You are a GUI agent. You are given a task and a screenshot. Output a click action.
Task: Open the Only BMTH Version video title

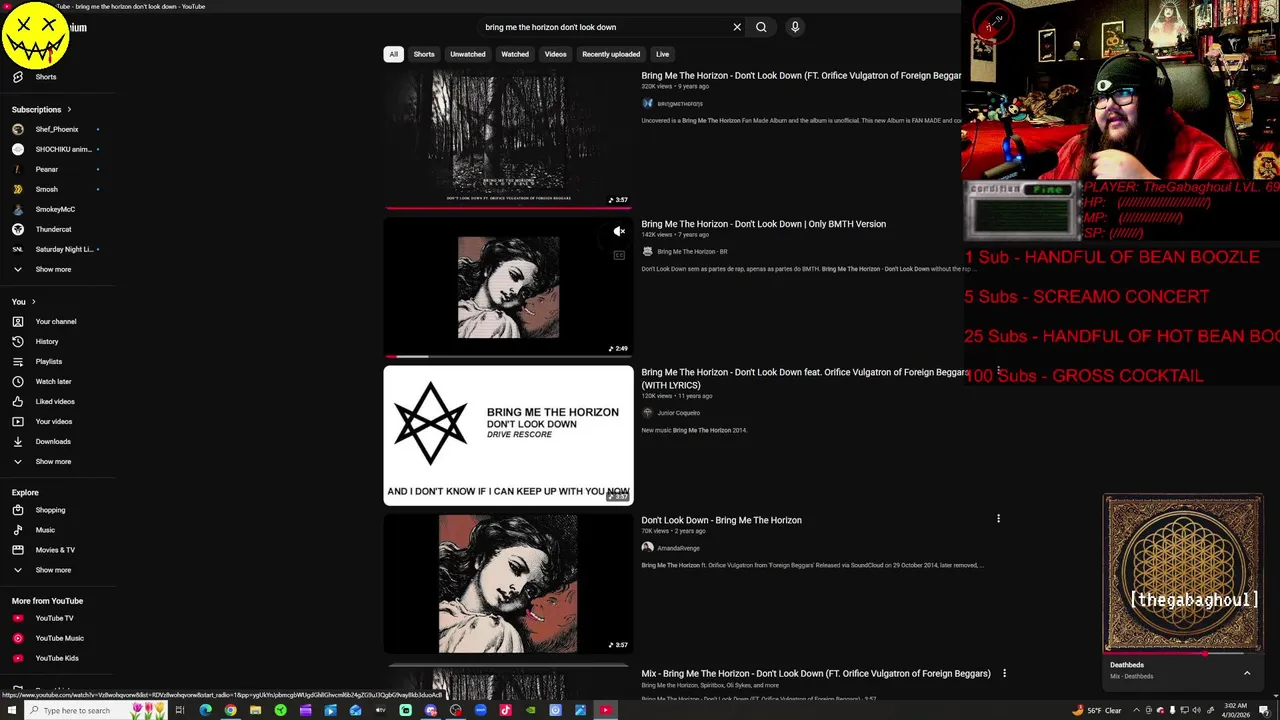coord(763,224)
